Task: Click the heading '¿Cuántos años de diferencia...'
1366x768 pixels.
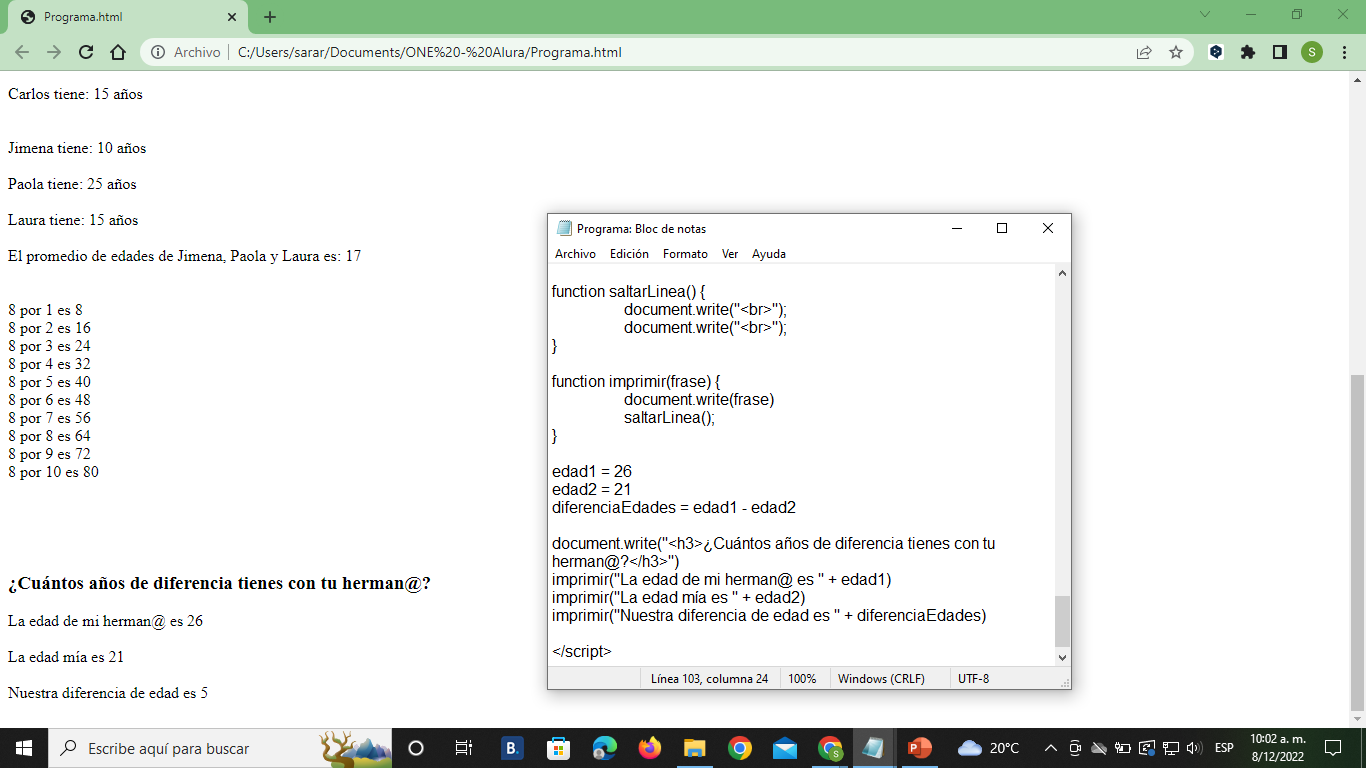Action: point(219,583)
